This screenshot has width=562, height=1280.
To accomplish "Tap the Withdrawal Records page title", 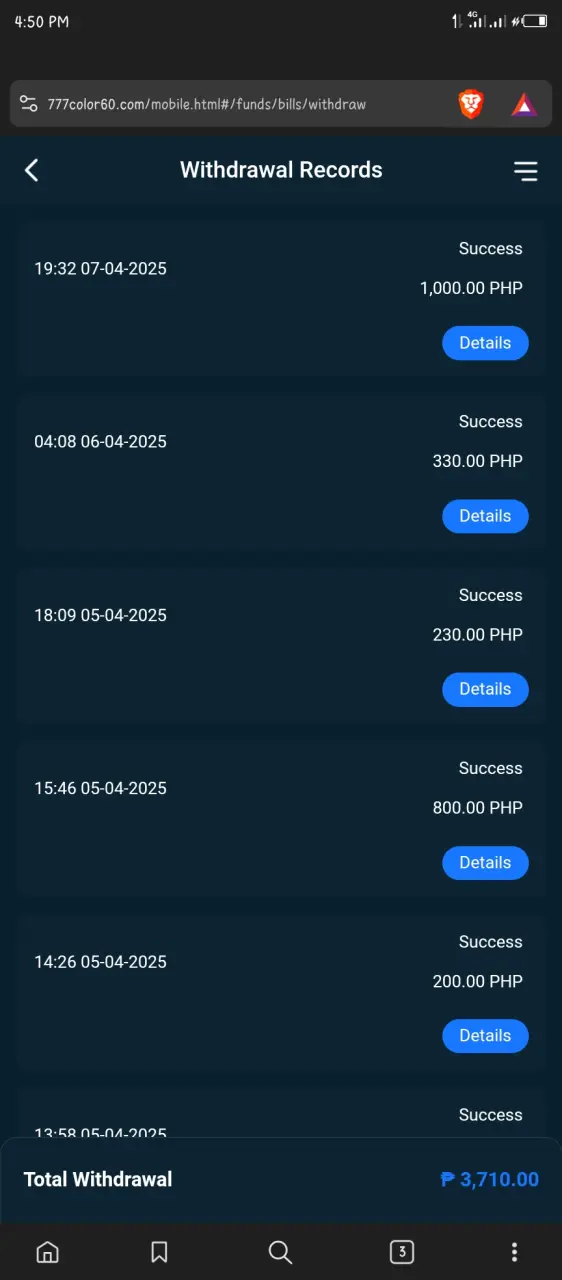I will (281, 170).
